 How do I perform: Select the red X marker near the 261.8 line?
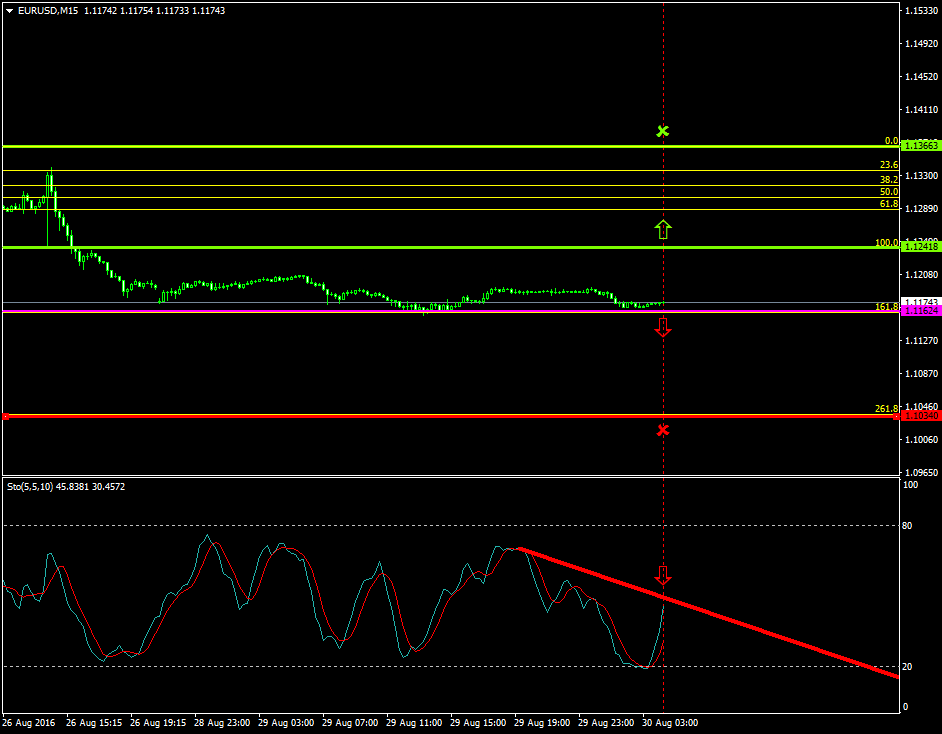pyautogui.click(x=663, y=430)
